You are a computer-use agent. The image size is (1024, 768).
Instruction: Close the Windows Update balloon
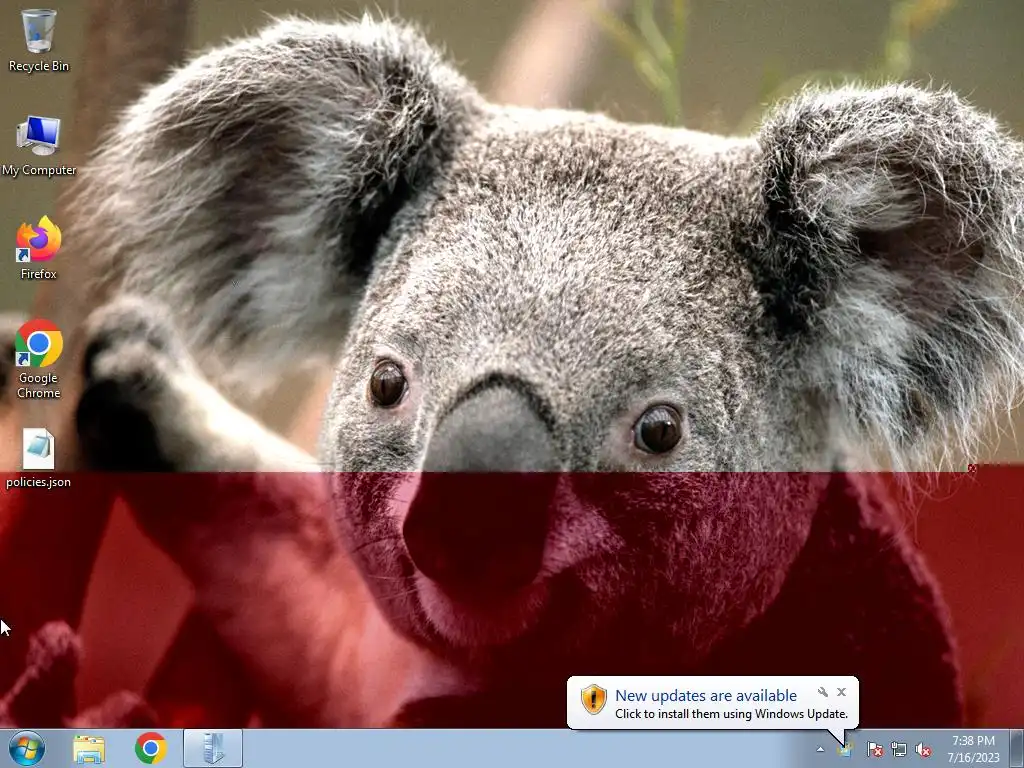point(842,692)
